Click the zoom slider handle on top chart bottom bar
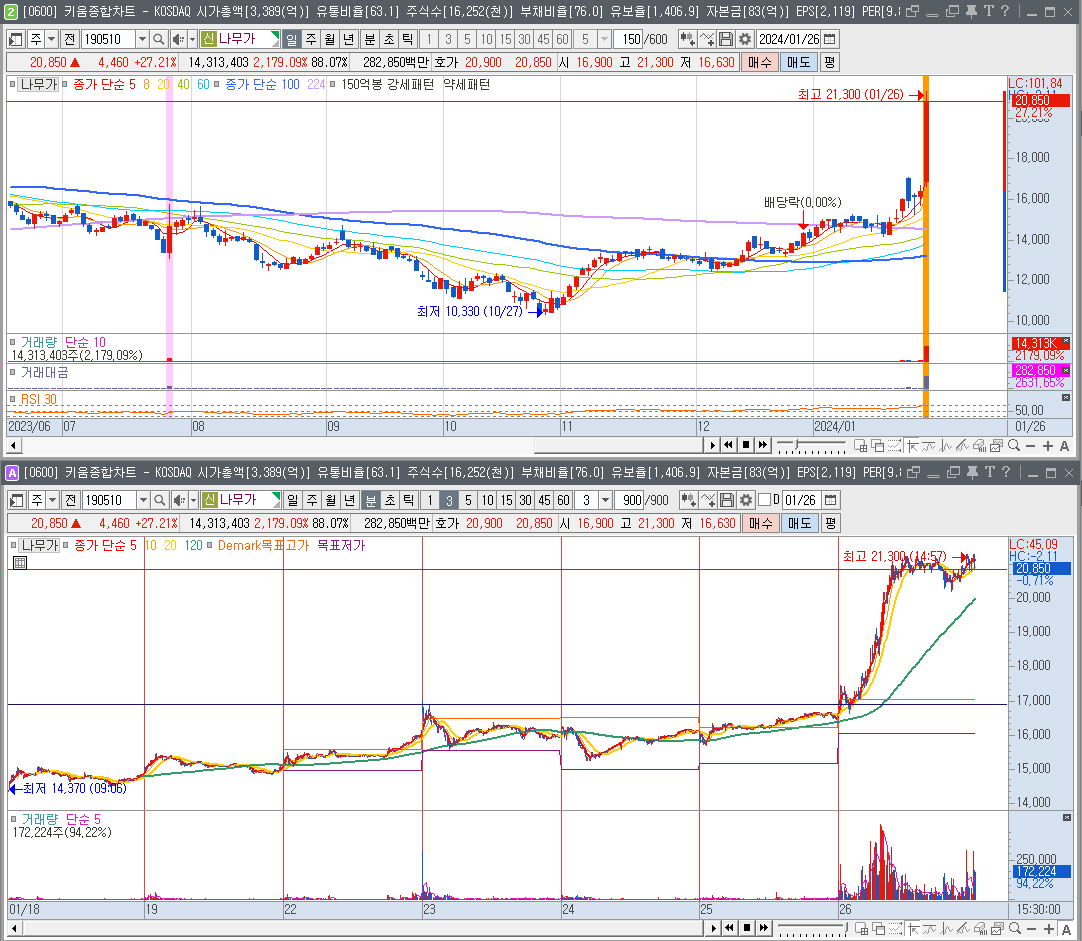Viewport: 1082px width, 941px height. tap(798, 446)
